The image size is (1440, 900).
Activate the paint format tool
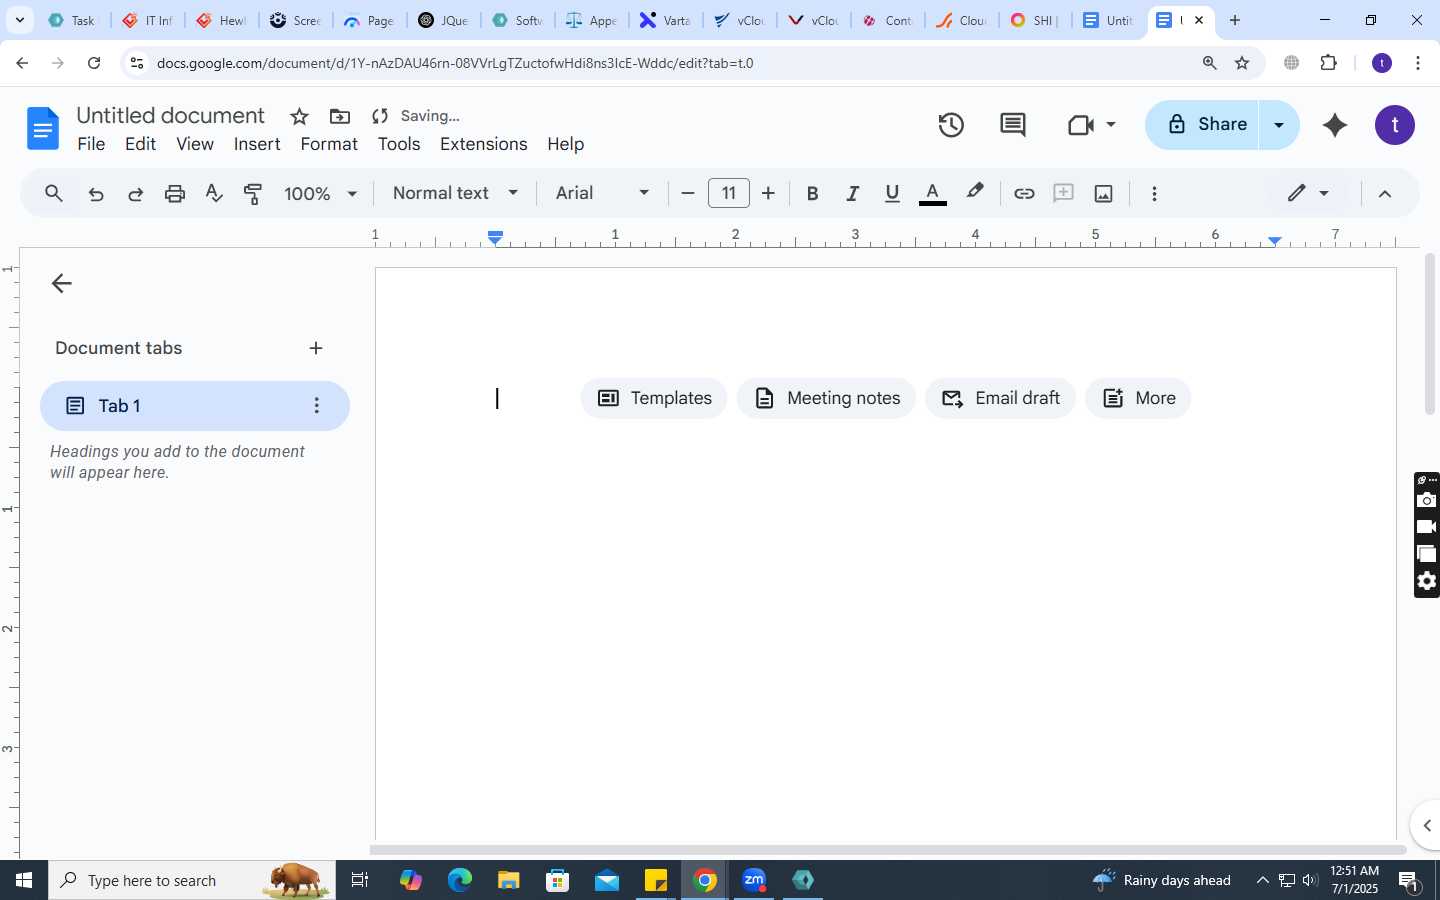(x=253, y=194)
